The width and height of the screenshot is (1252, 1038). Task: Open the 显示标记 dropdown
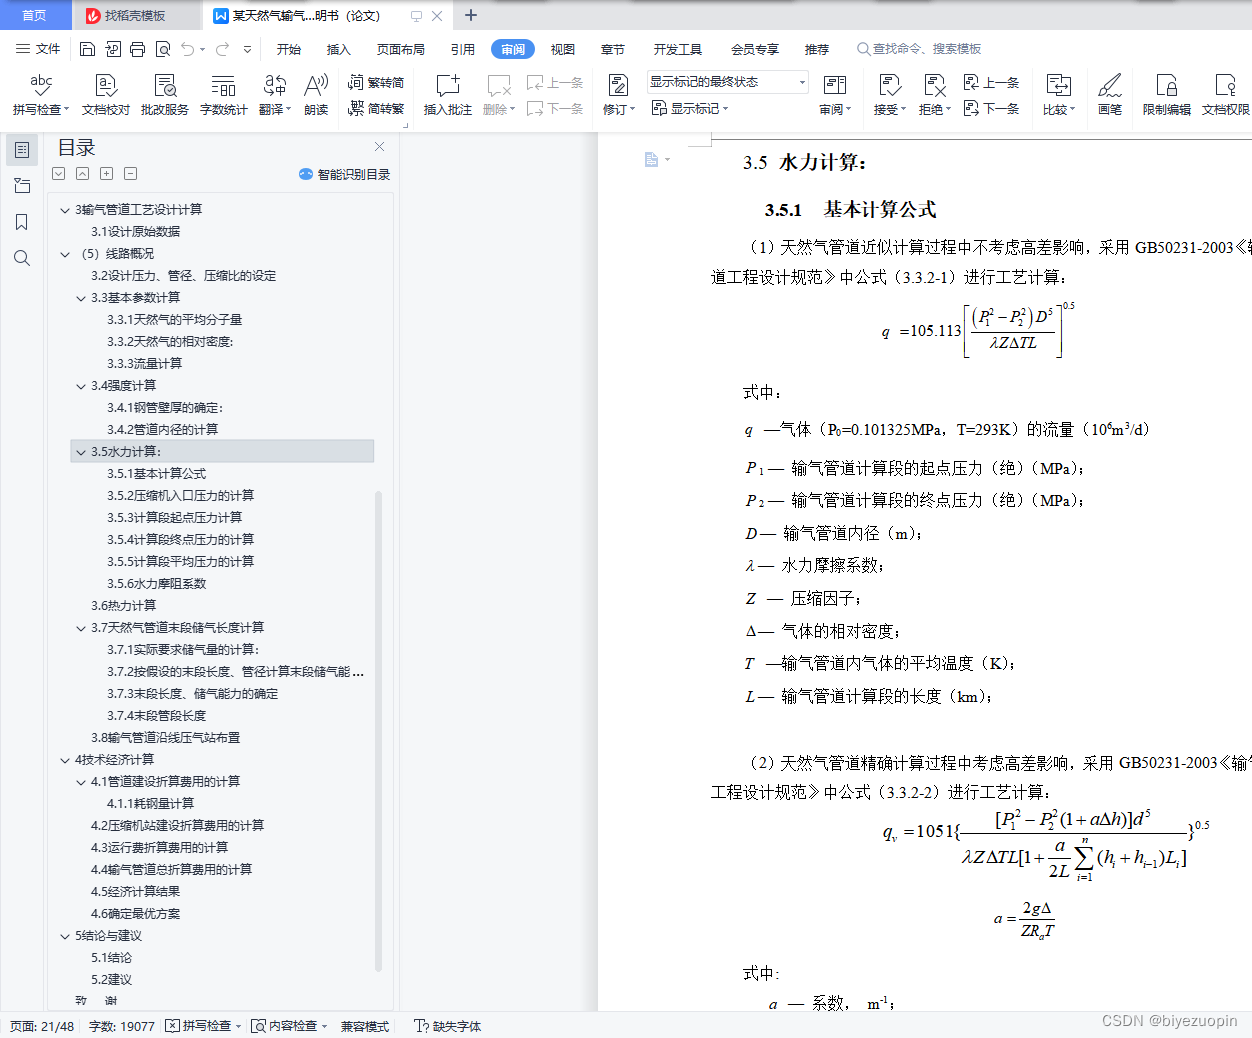point(690,108)
